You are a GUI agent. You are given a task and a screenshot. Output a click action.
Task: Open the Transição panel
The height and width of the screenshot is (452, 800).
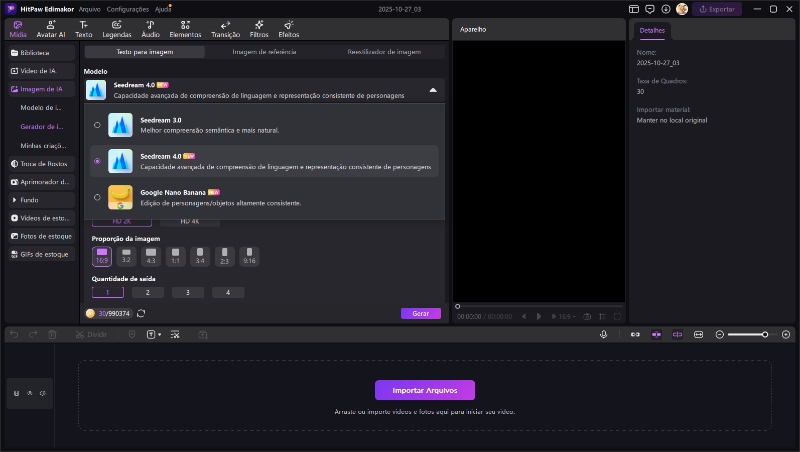(225, 28)
